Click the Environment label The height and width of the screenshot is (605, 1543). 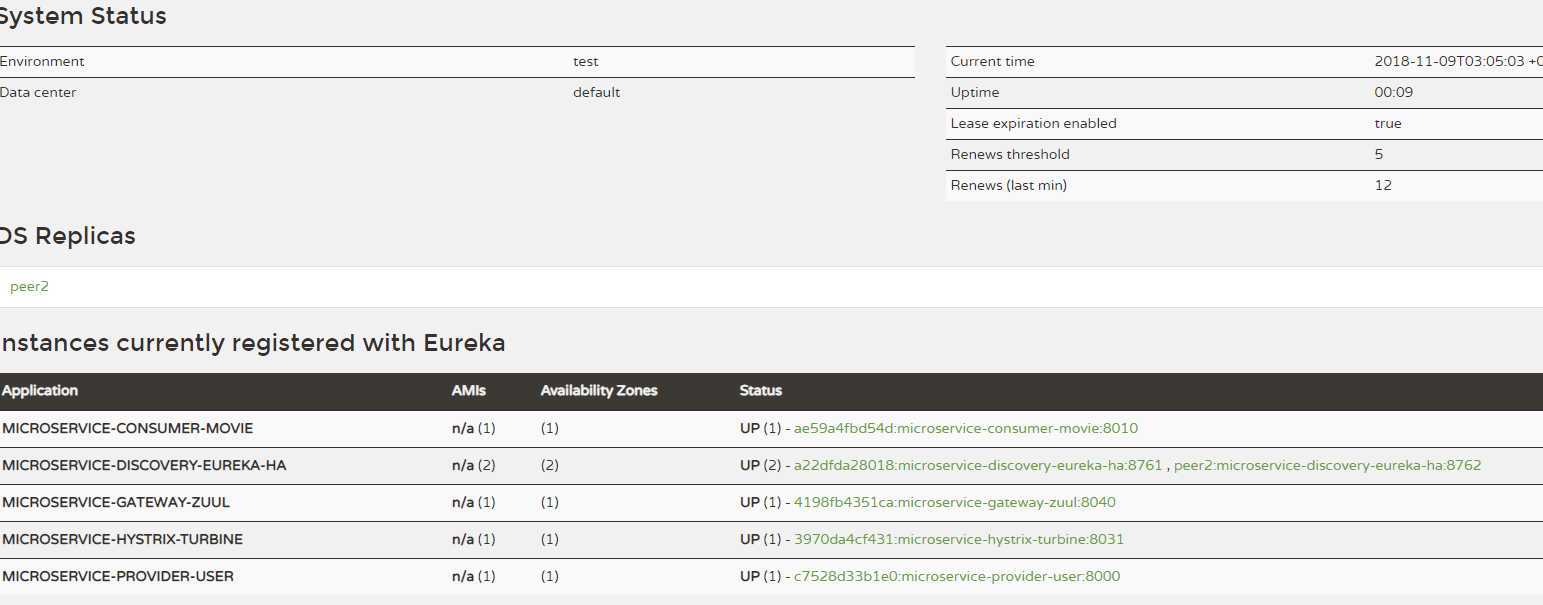tap(42, 61)
